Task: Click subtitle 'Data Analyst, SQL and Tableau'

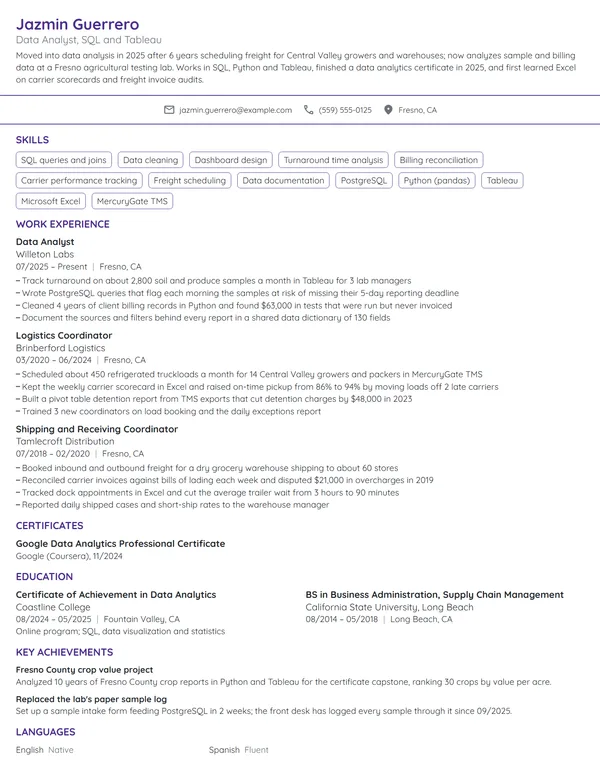Action: click(89, 40)
